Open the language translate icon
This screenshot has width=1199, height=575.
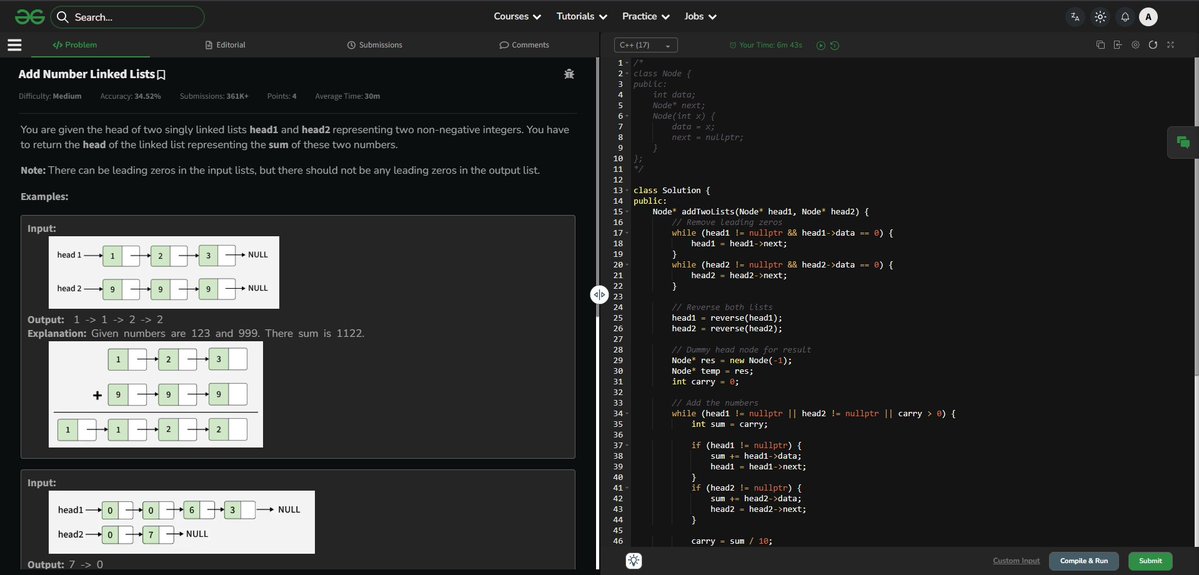[x=1075, y=17]
